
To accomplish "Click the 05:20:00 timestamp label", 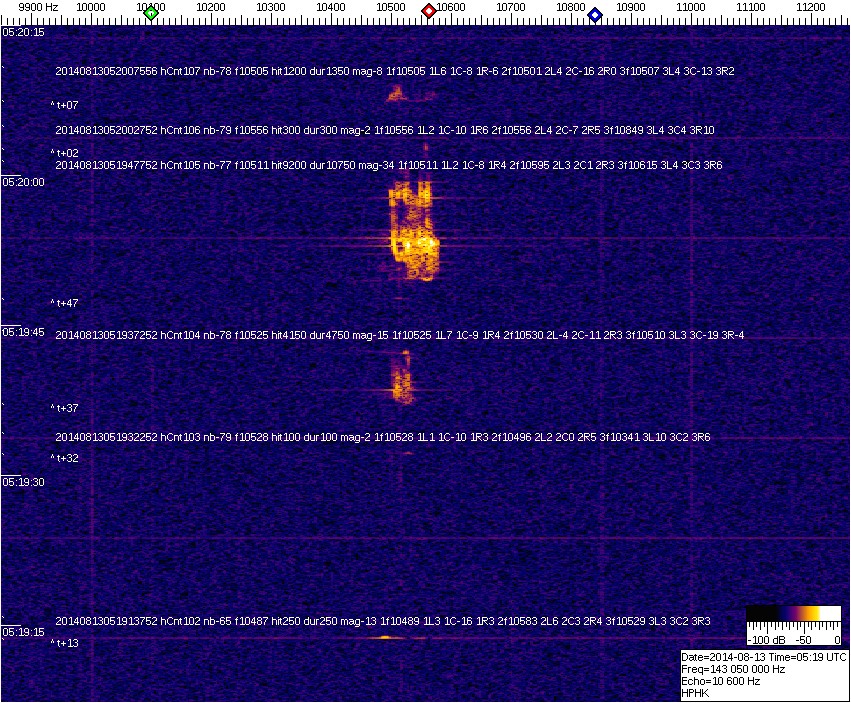I will point(23,182).
